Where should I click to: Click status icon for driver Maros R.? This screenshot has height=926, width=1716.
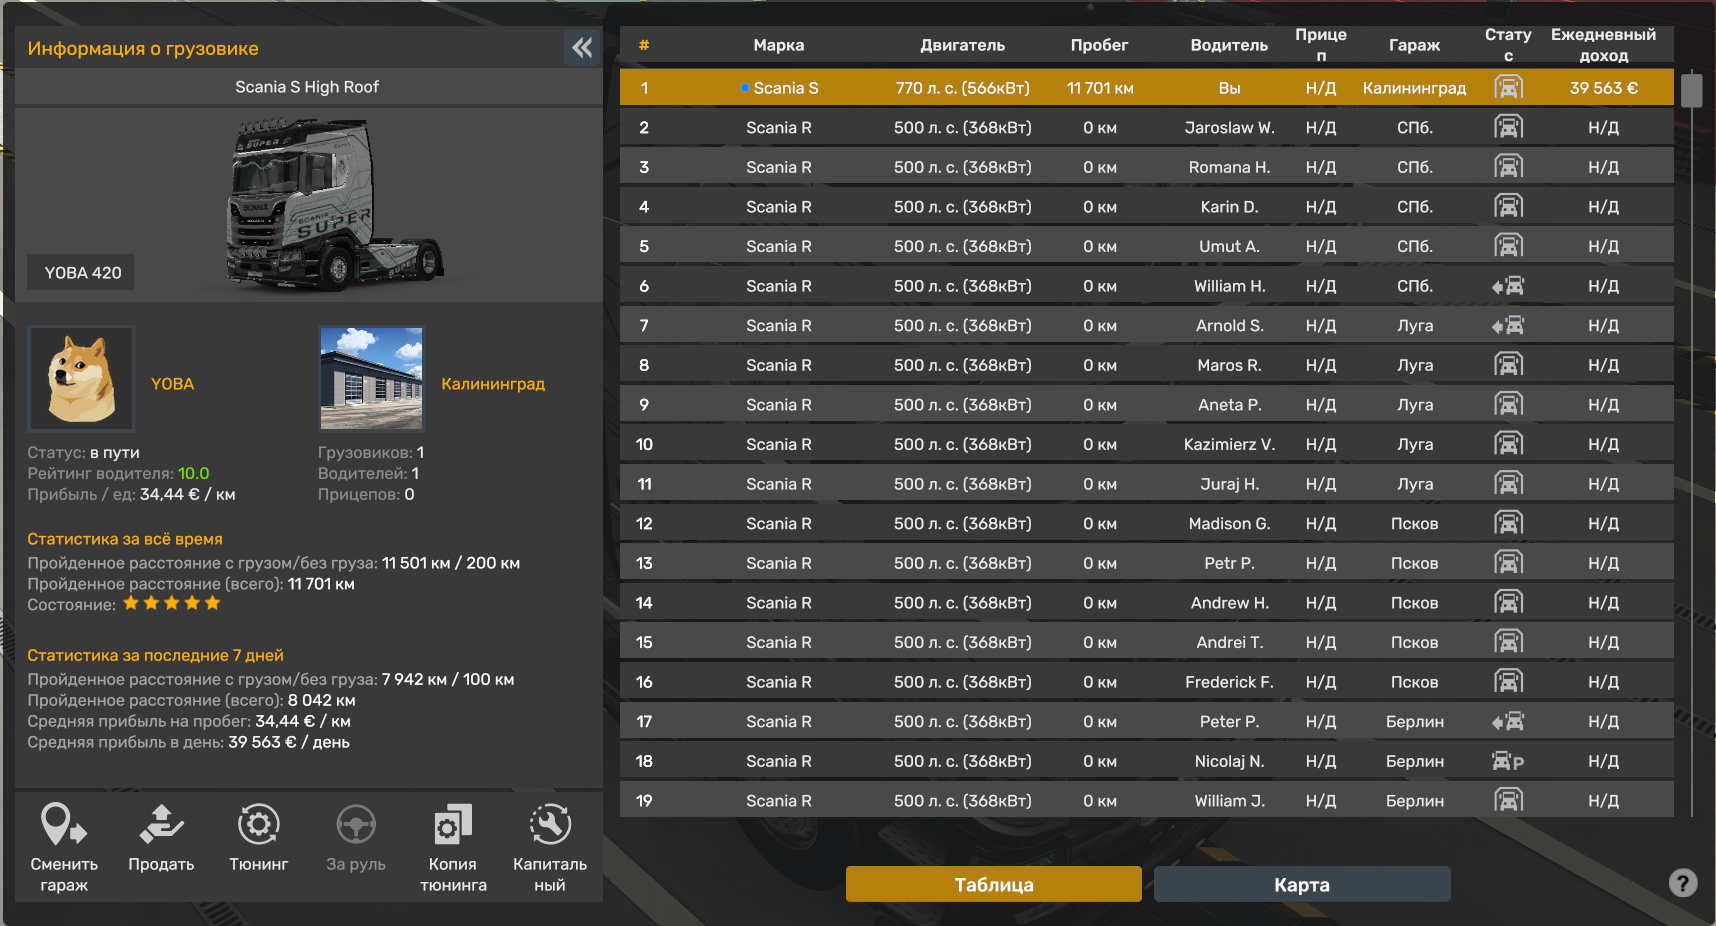pos(1508,365)
